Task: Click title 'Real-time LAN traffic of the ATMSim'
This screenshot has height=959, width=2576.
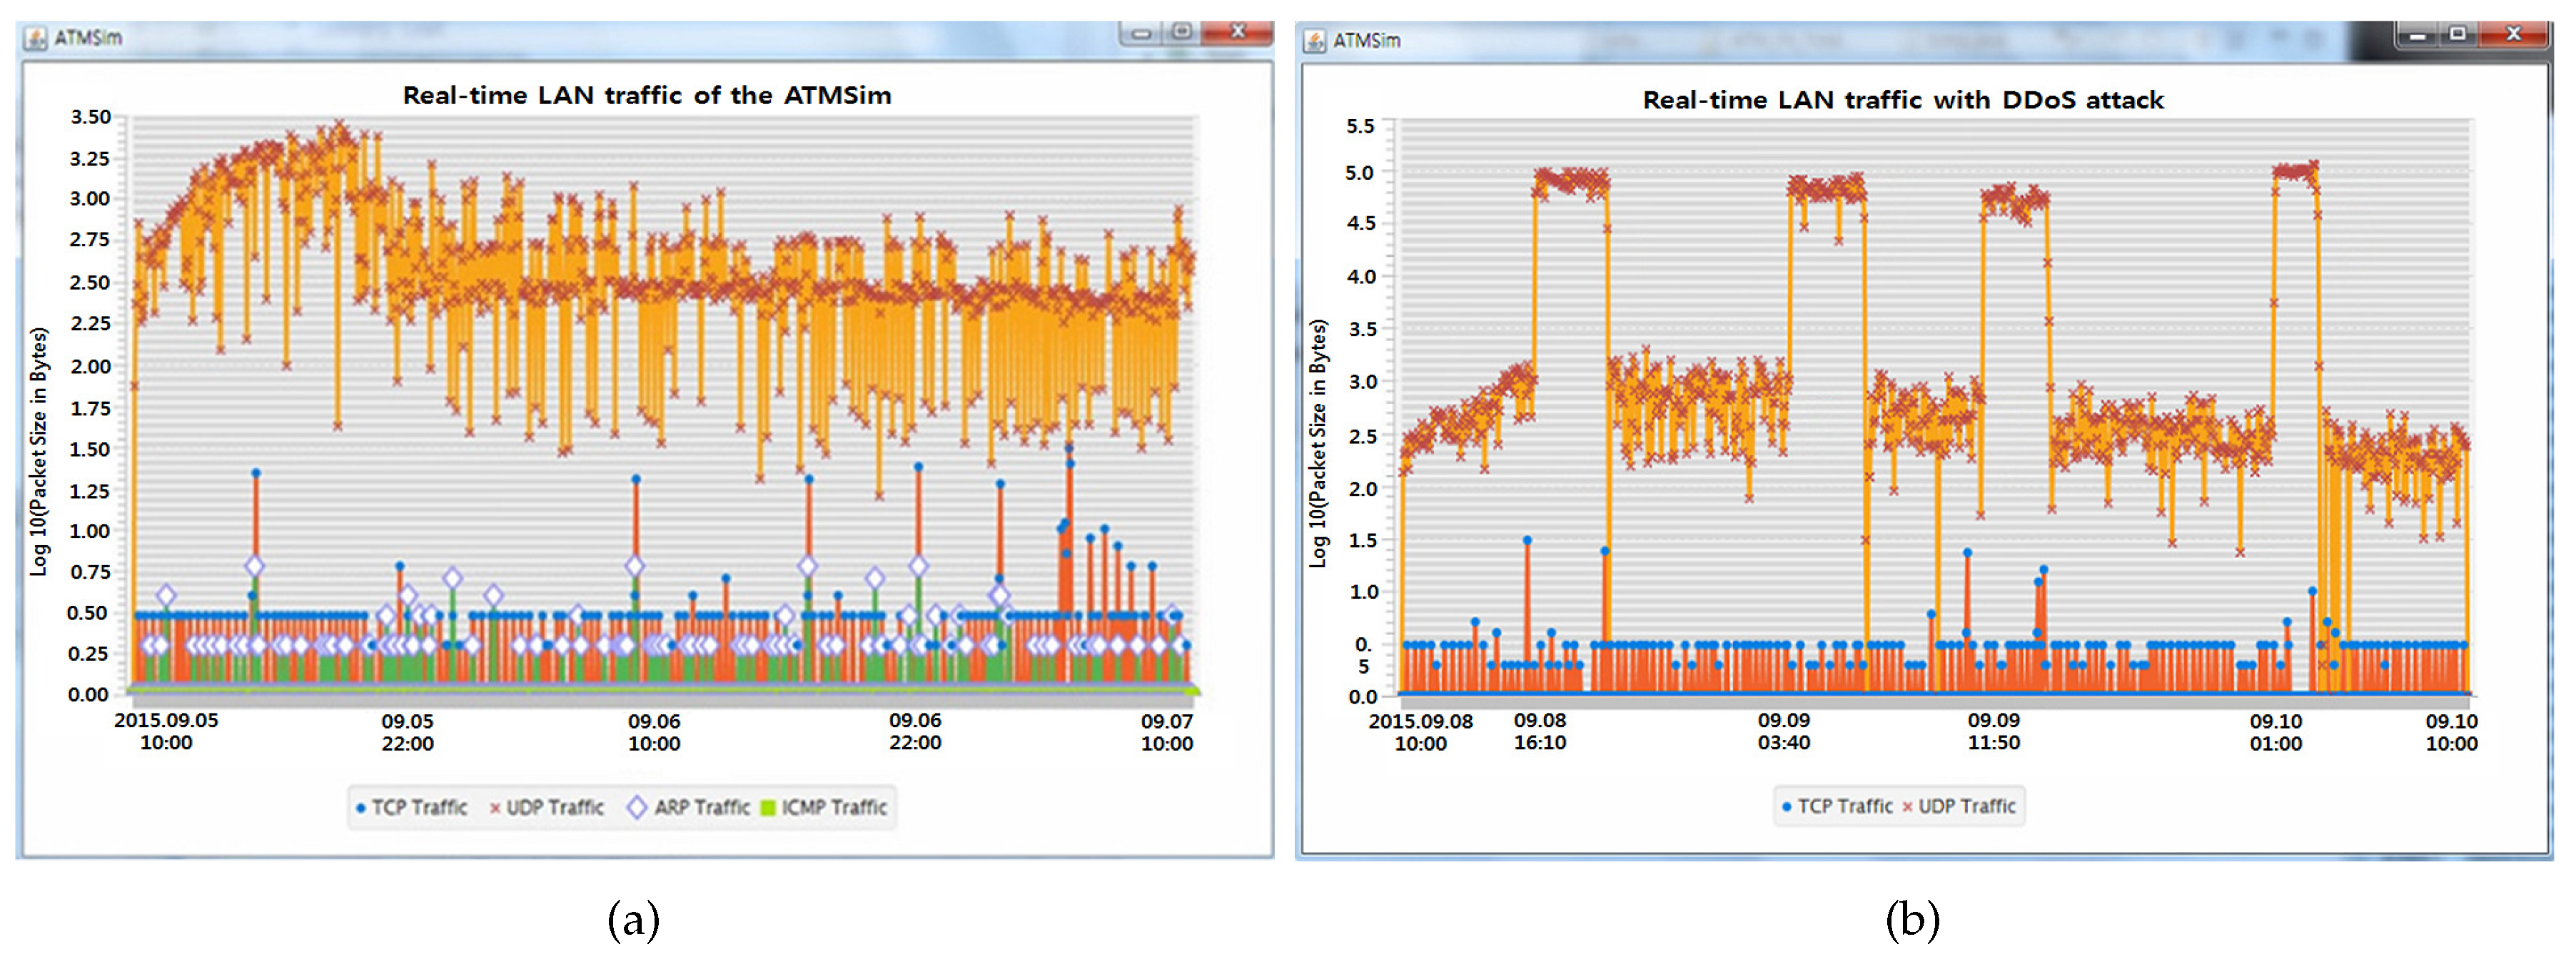Action: click(x=647, y=95)
